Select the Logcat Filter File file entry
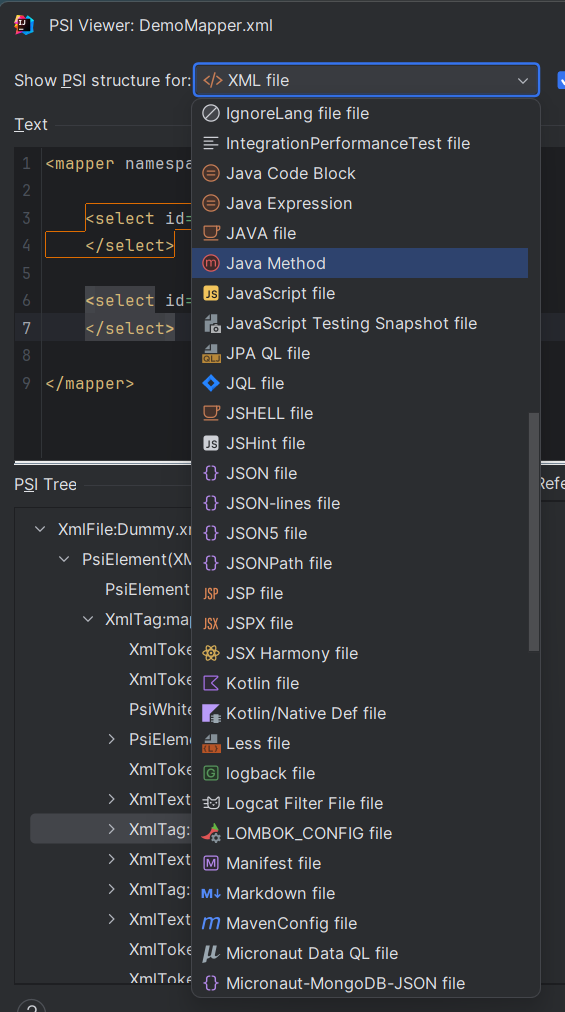Screen dimensions: 565x1012 [x=360, y=804]
